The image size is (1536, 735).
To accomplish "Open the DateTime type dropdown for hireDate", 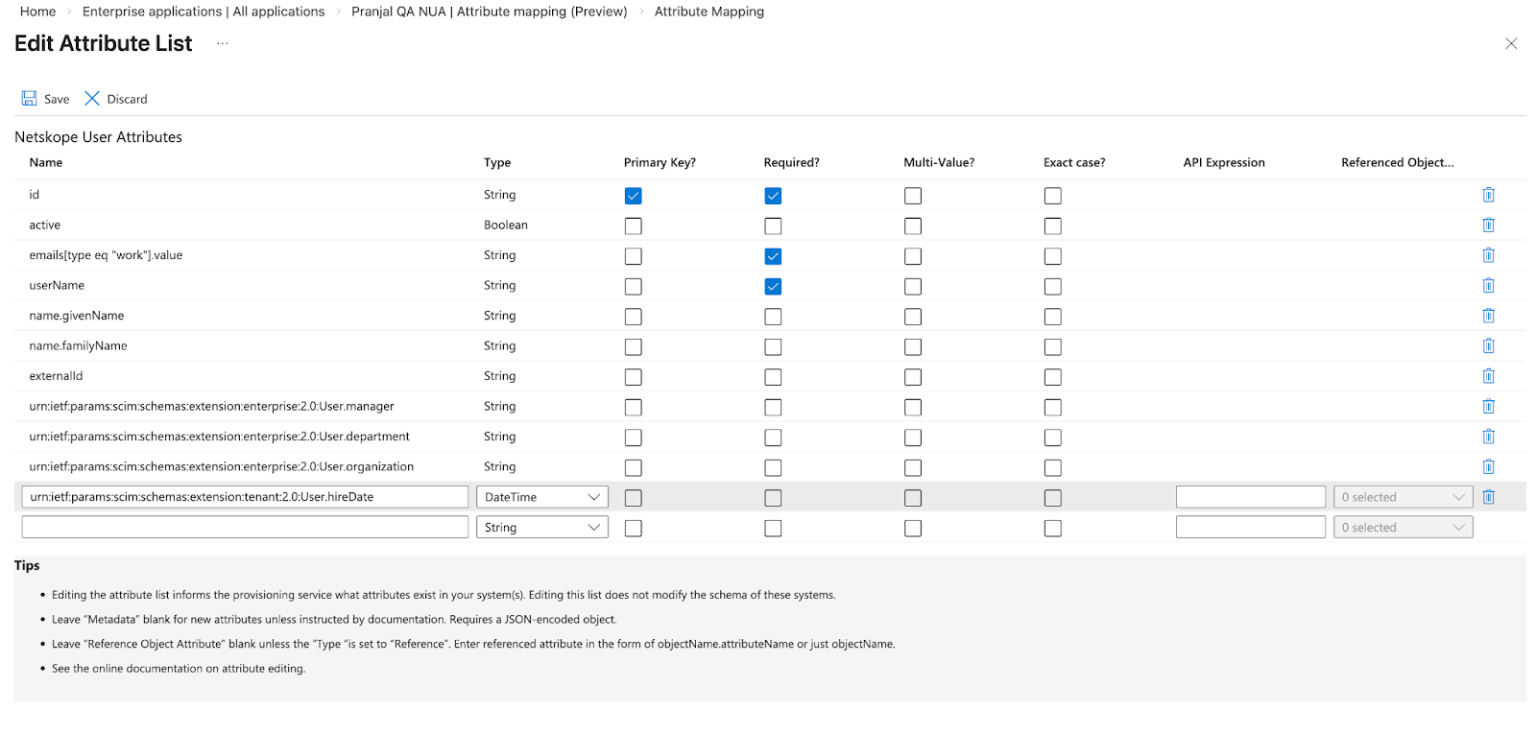I will pos(542,497).
